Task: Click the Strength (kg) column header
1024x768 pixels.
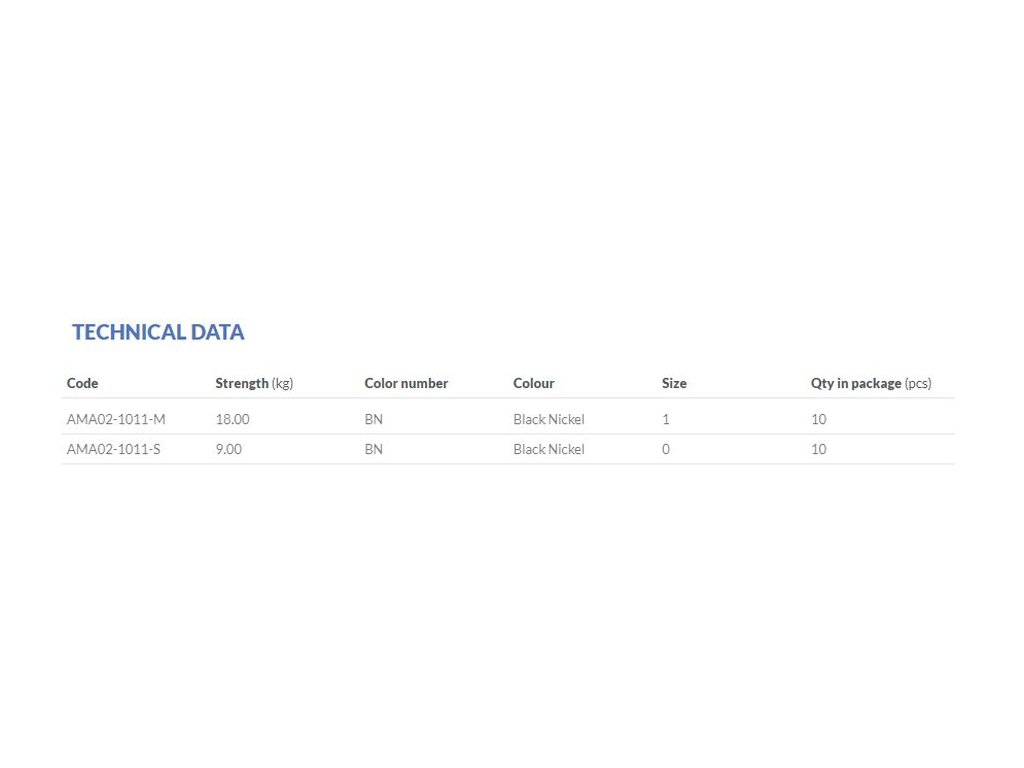Action: pyautogui.click(x=254, y=383)
